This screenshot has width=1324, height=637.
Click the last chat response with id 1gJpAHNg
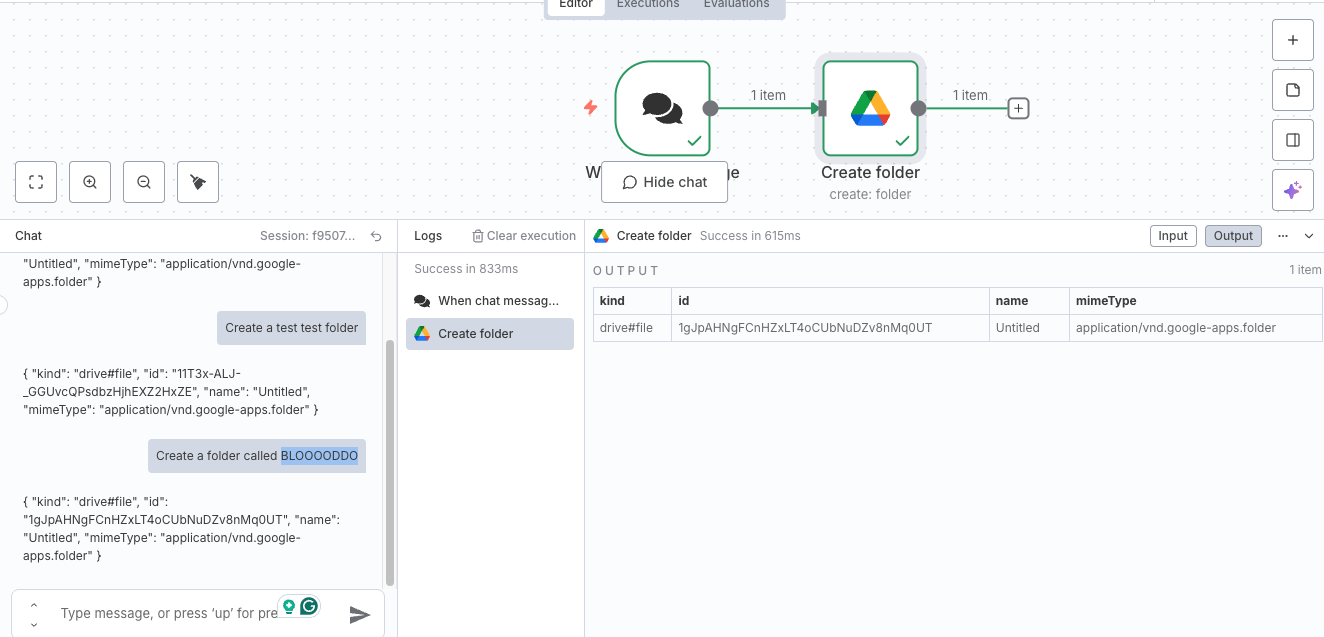(x=182, y=528)
